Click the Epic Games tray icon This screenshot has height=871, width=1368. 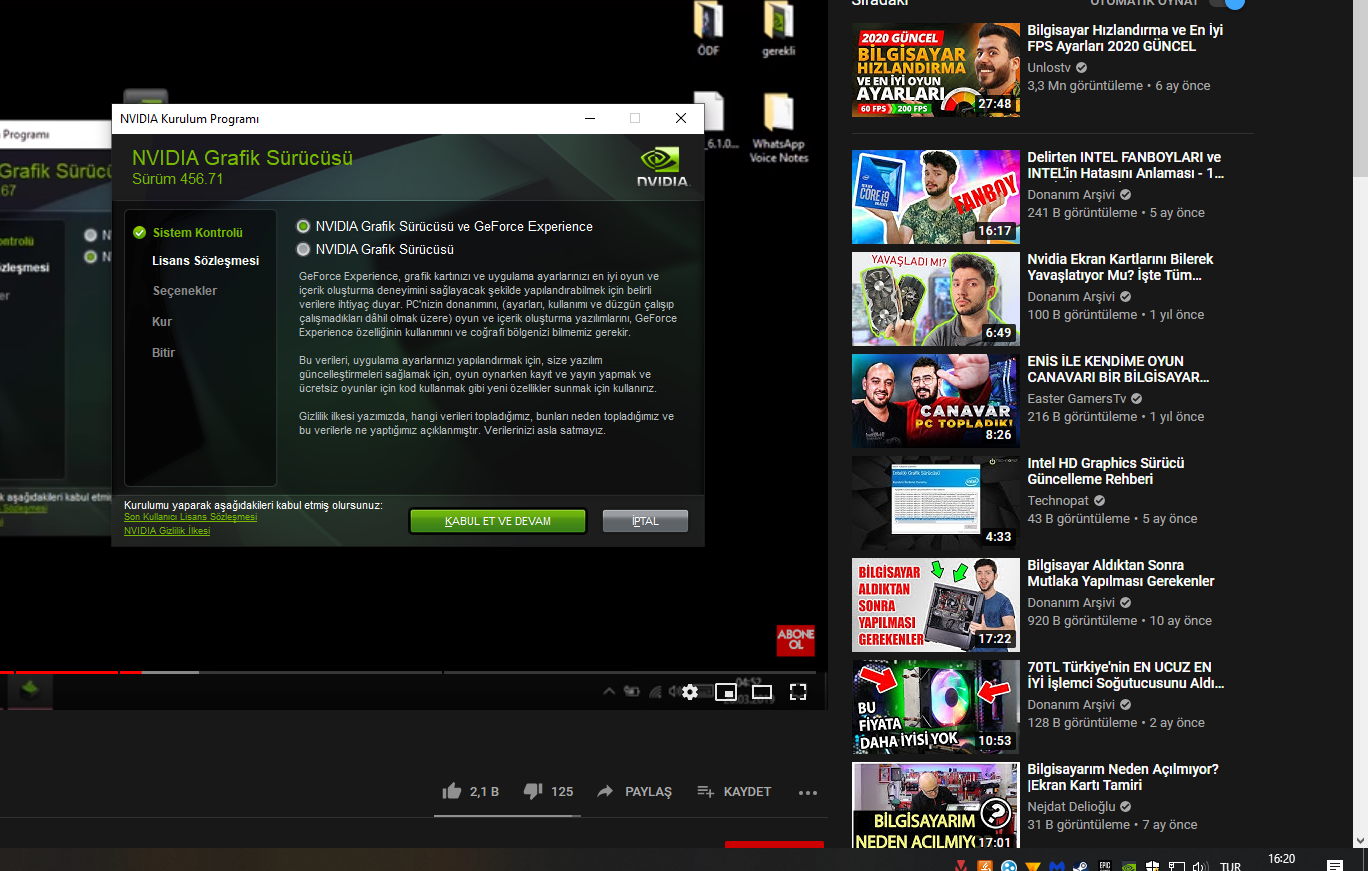1106,865
